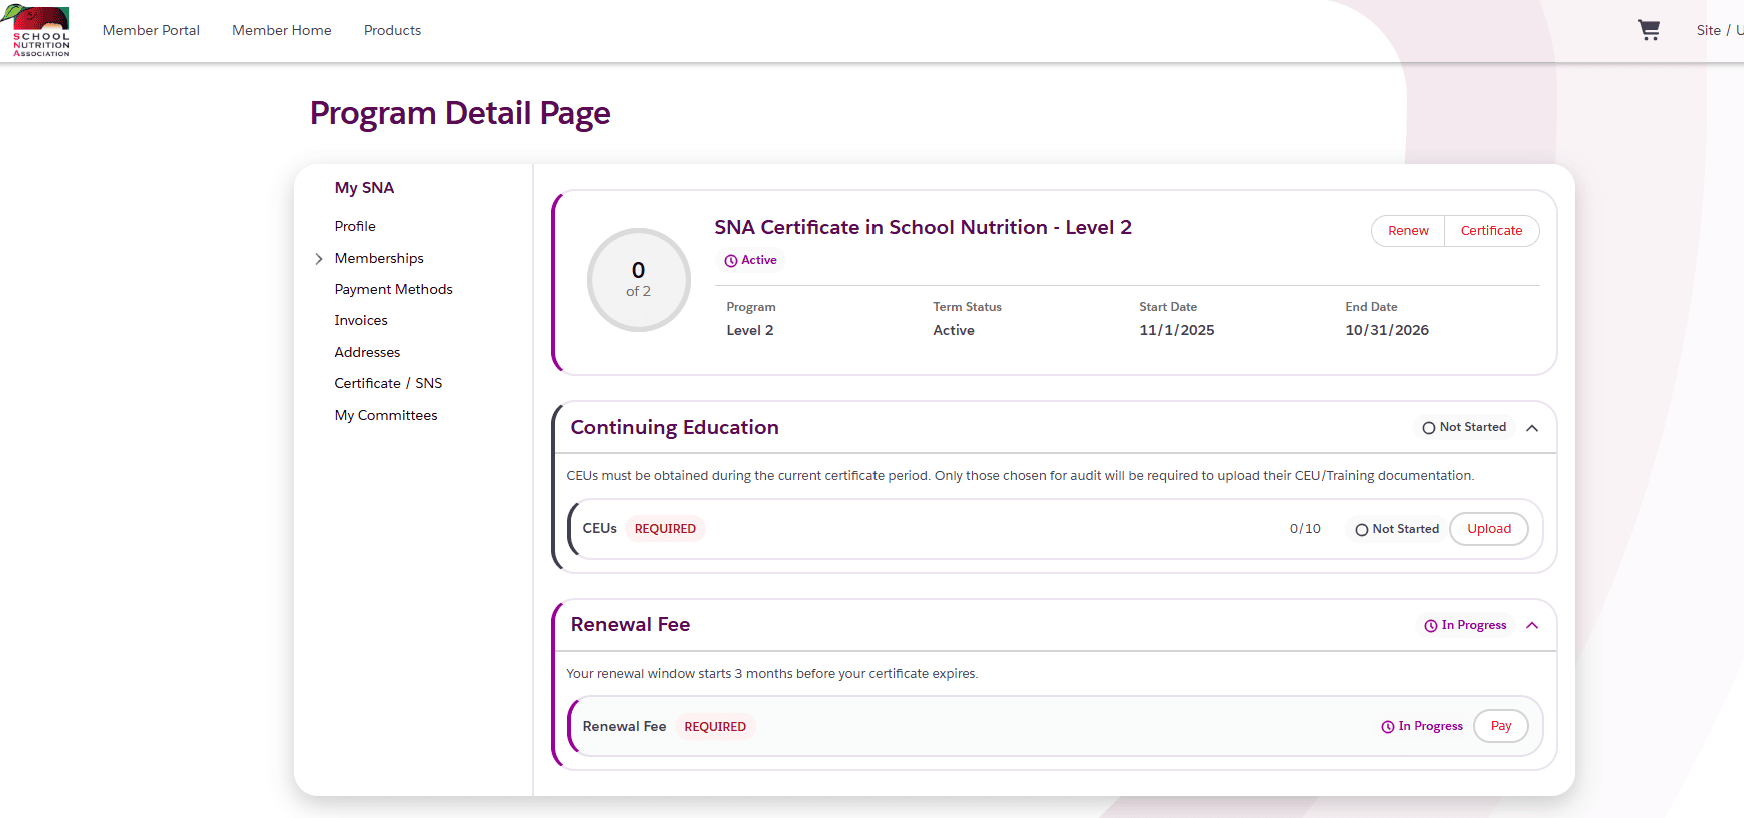Expand the Memberships sidebar item

tap(319, 259)
